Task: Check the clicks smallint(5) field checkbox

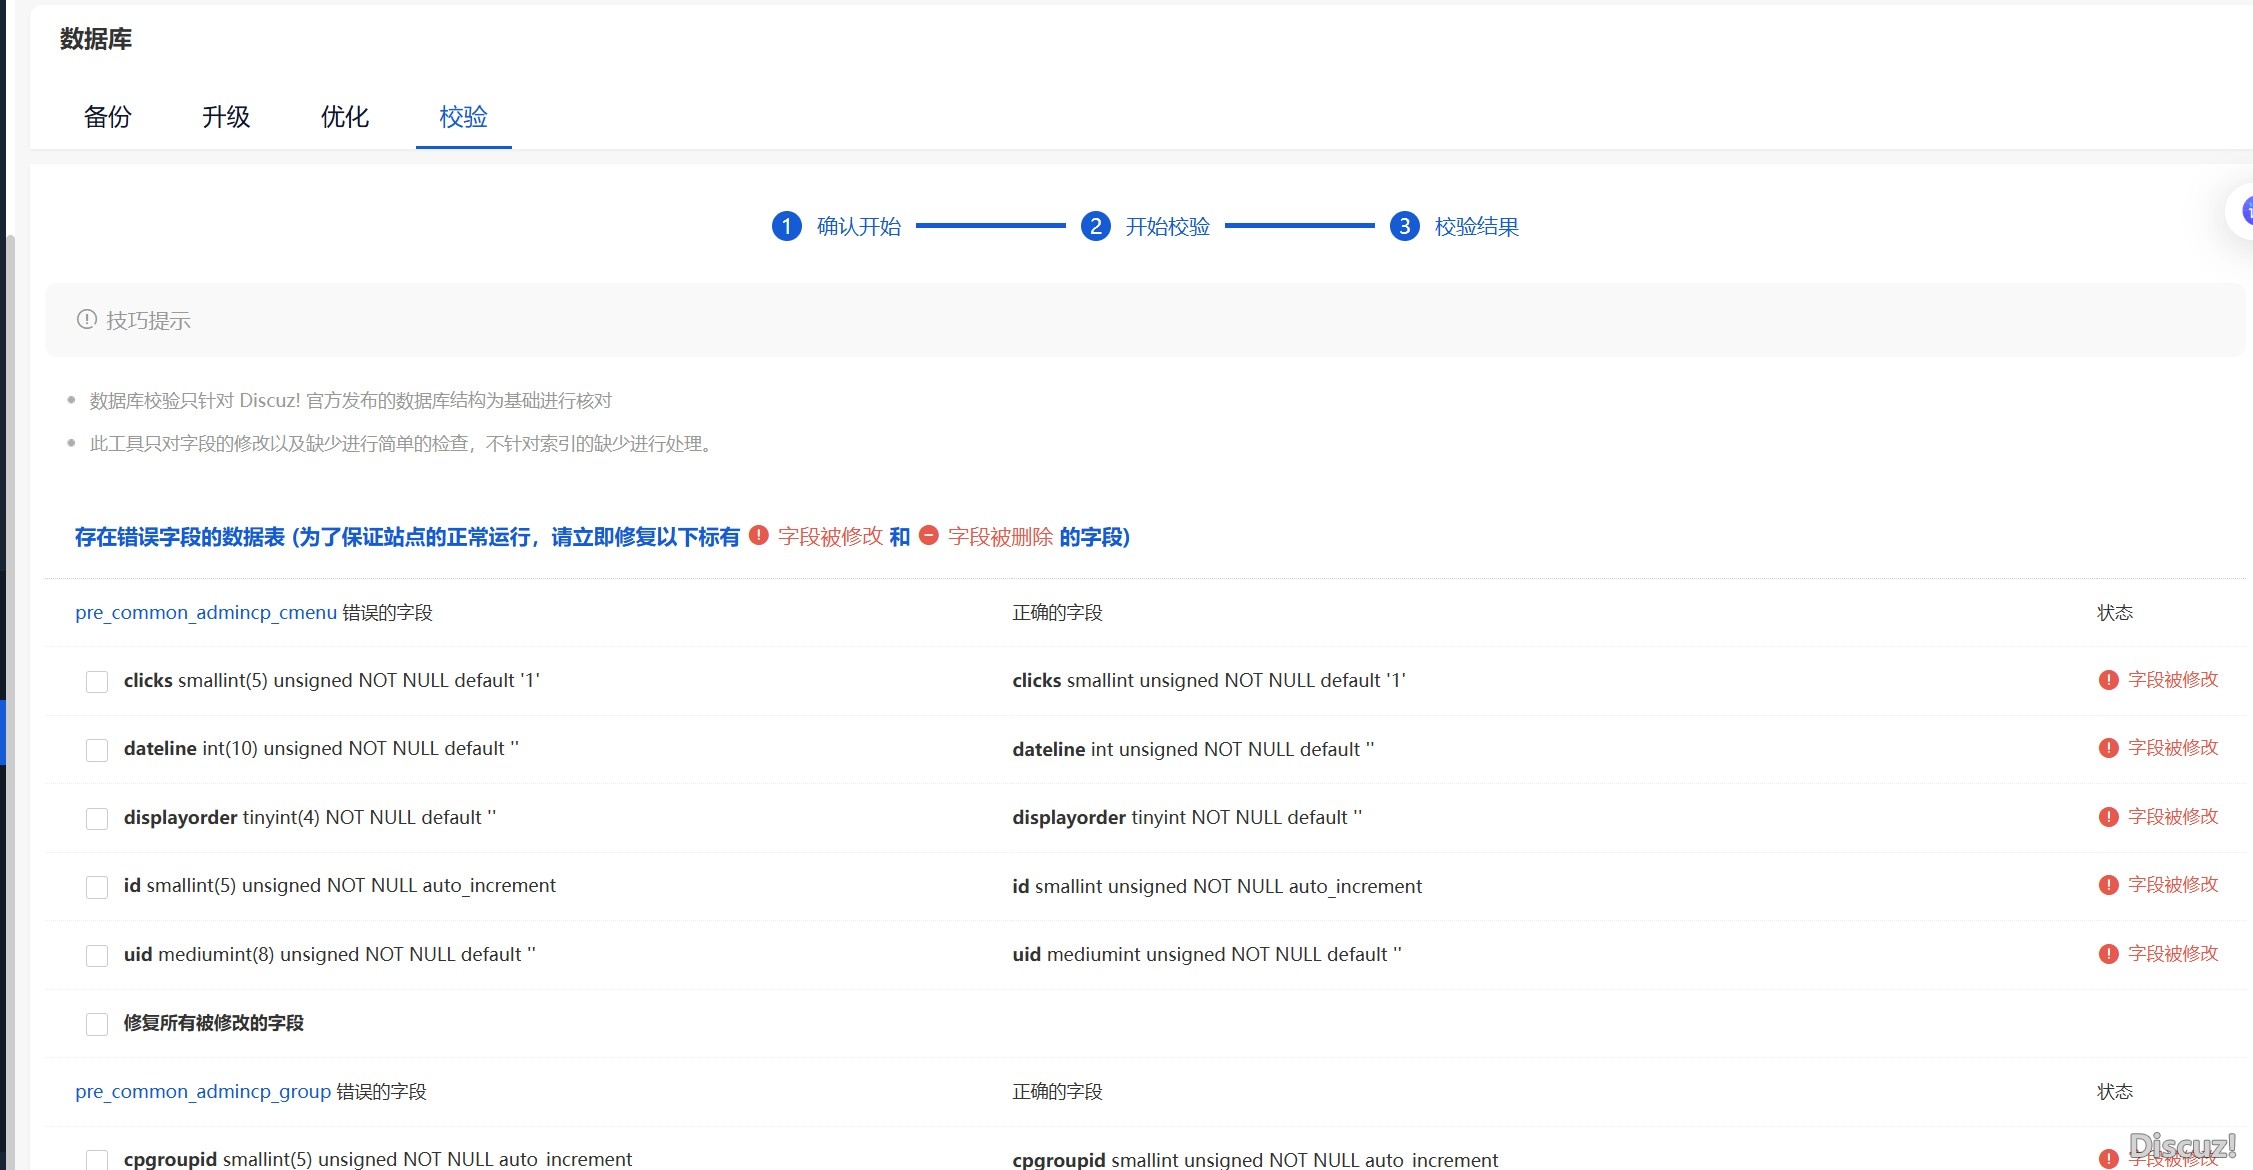Action: (x=97, y=682)
